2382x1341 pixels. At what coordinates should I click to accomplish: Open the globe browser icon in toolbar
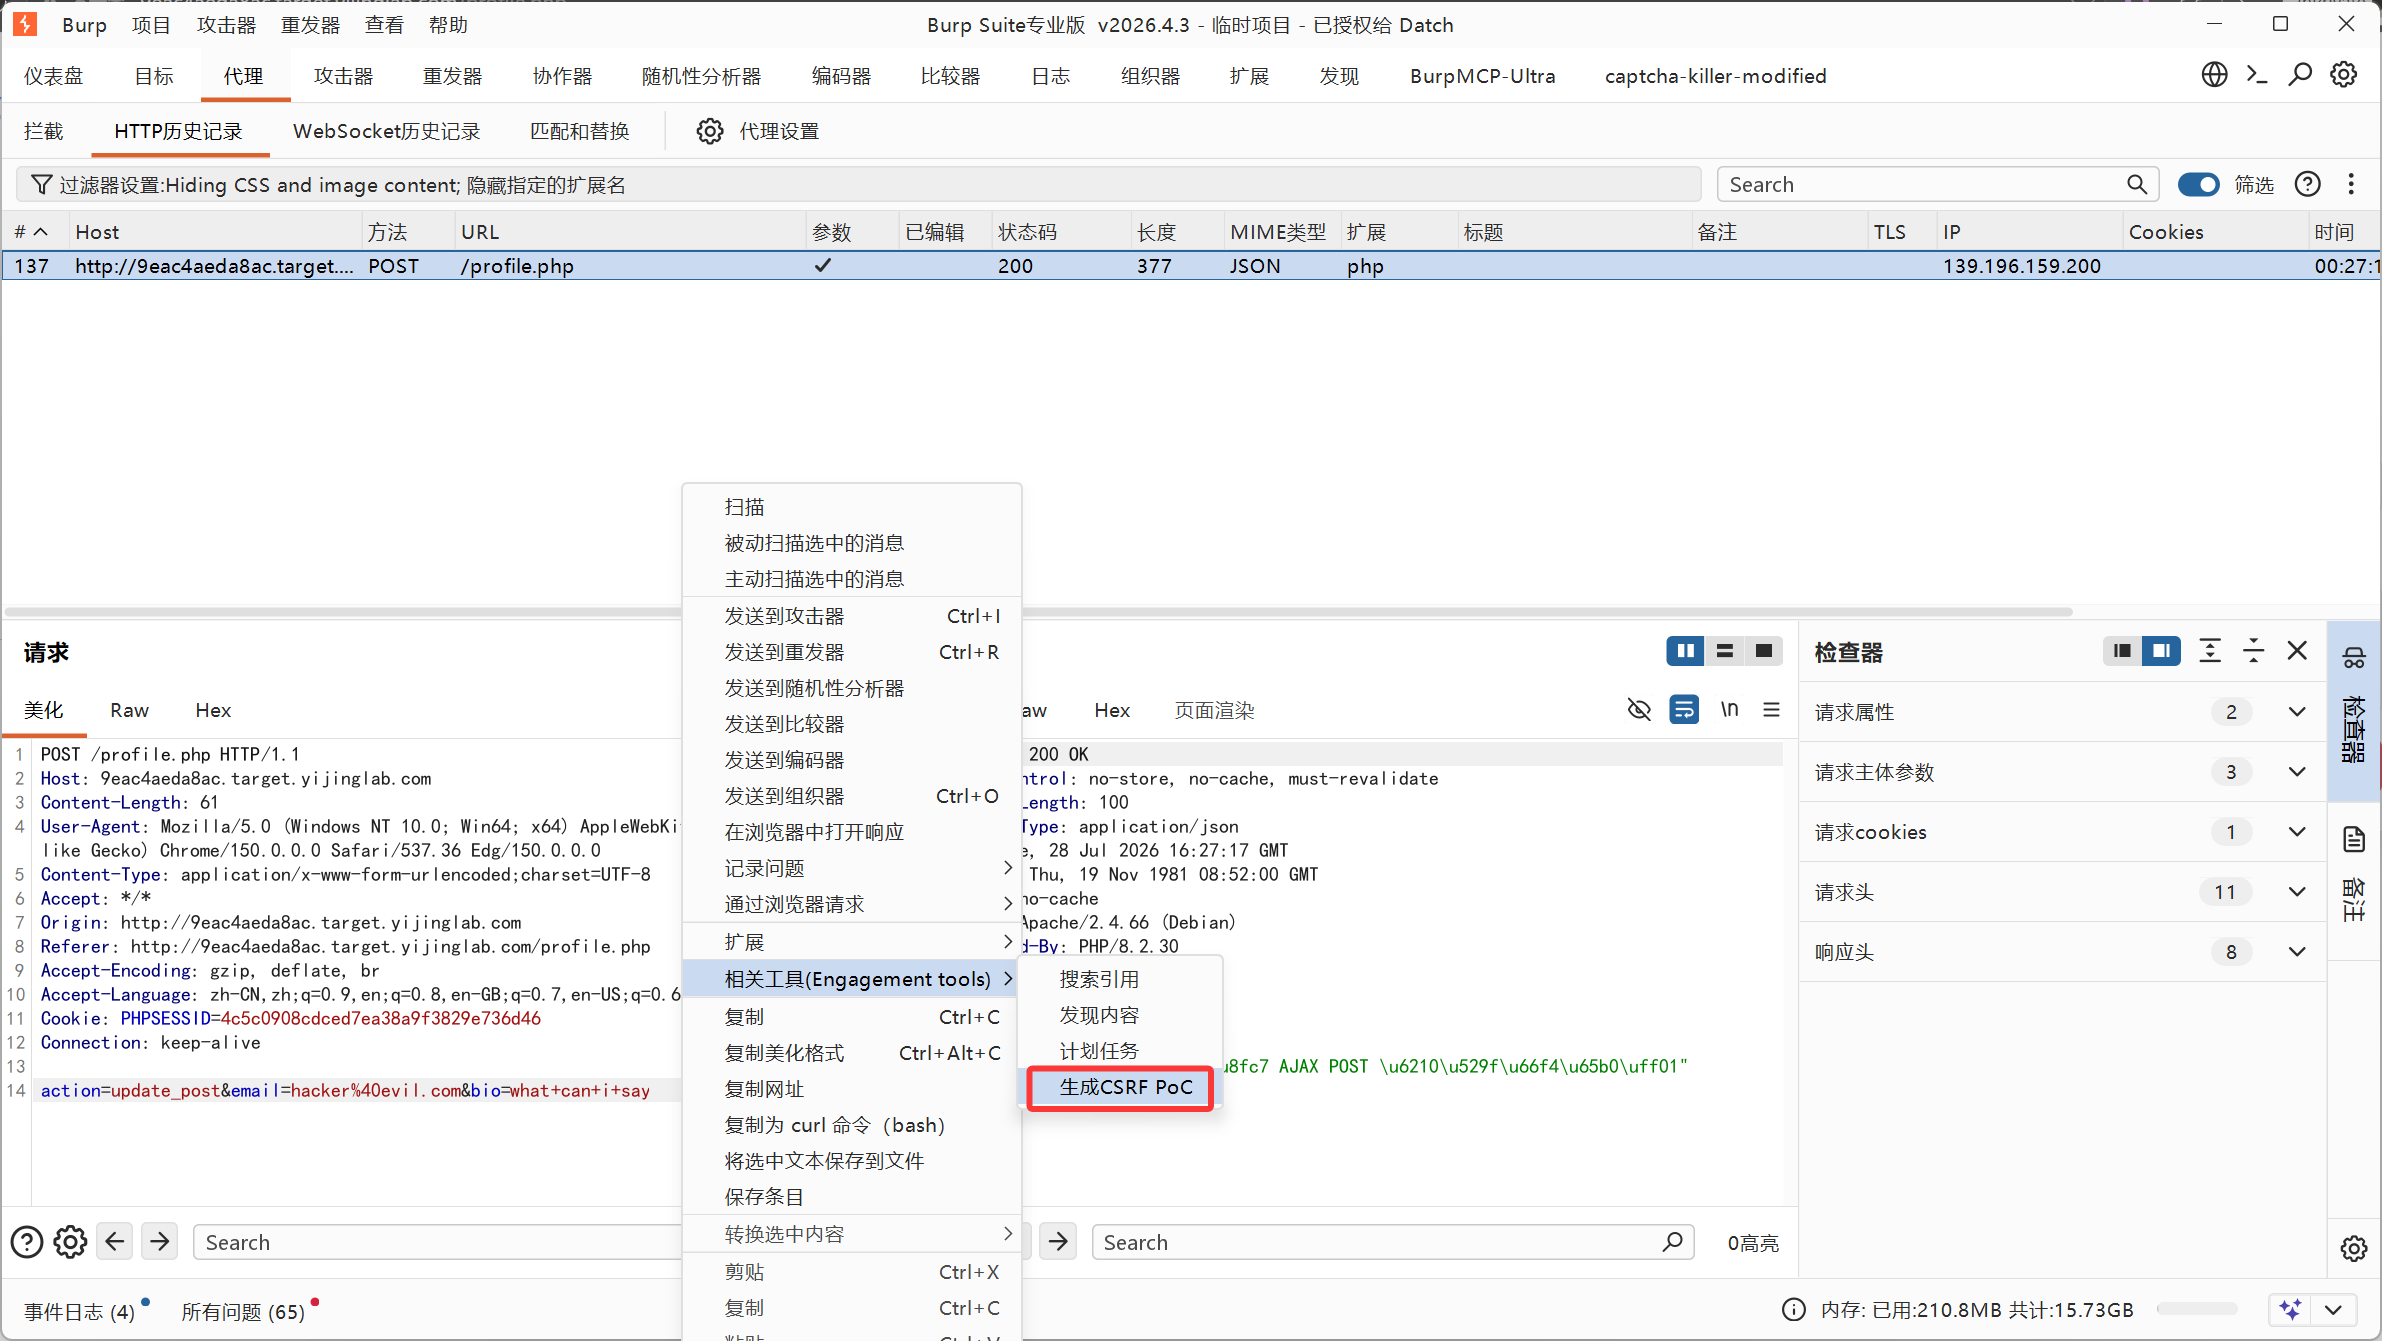point(2214,75)
